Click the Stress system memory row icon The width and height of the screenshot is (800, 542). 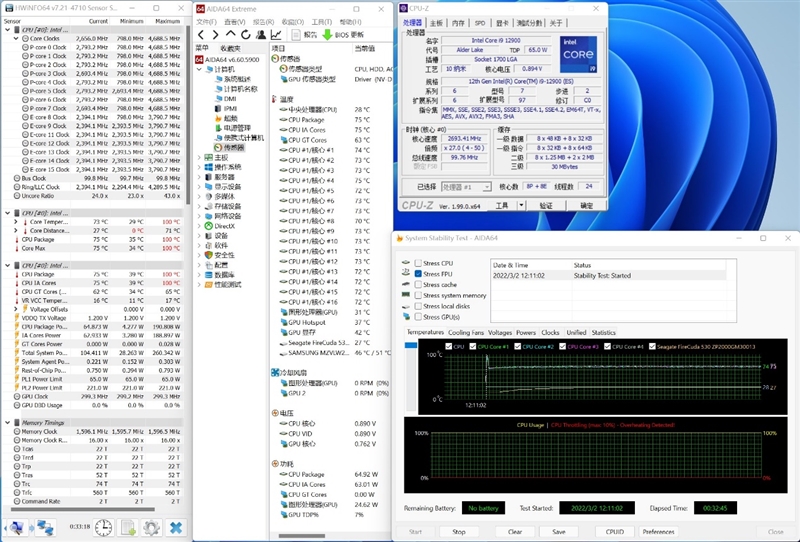406,295
